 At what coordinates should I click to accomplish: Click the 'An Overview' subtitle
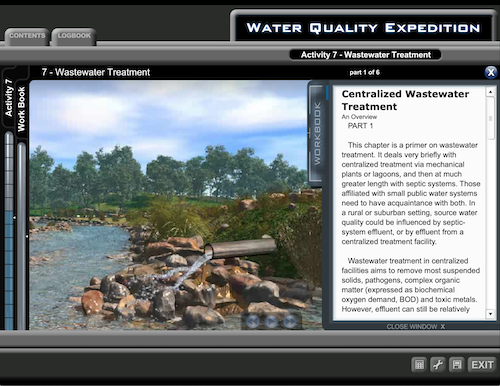pos(359,117)
